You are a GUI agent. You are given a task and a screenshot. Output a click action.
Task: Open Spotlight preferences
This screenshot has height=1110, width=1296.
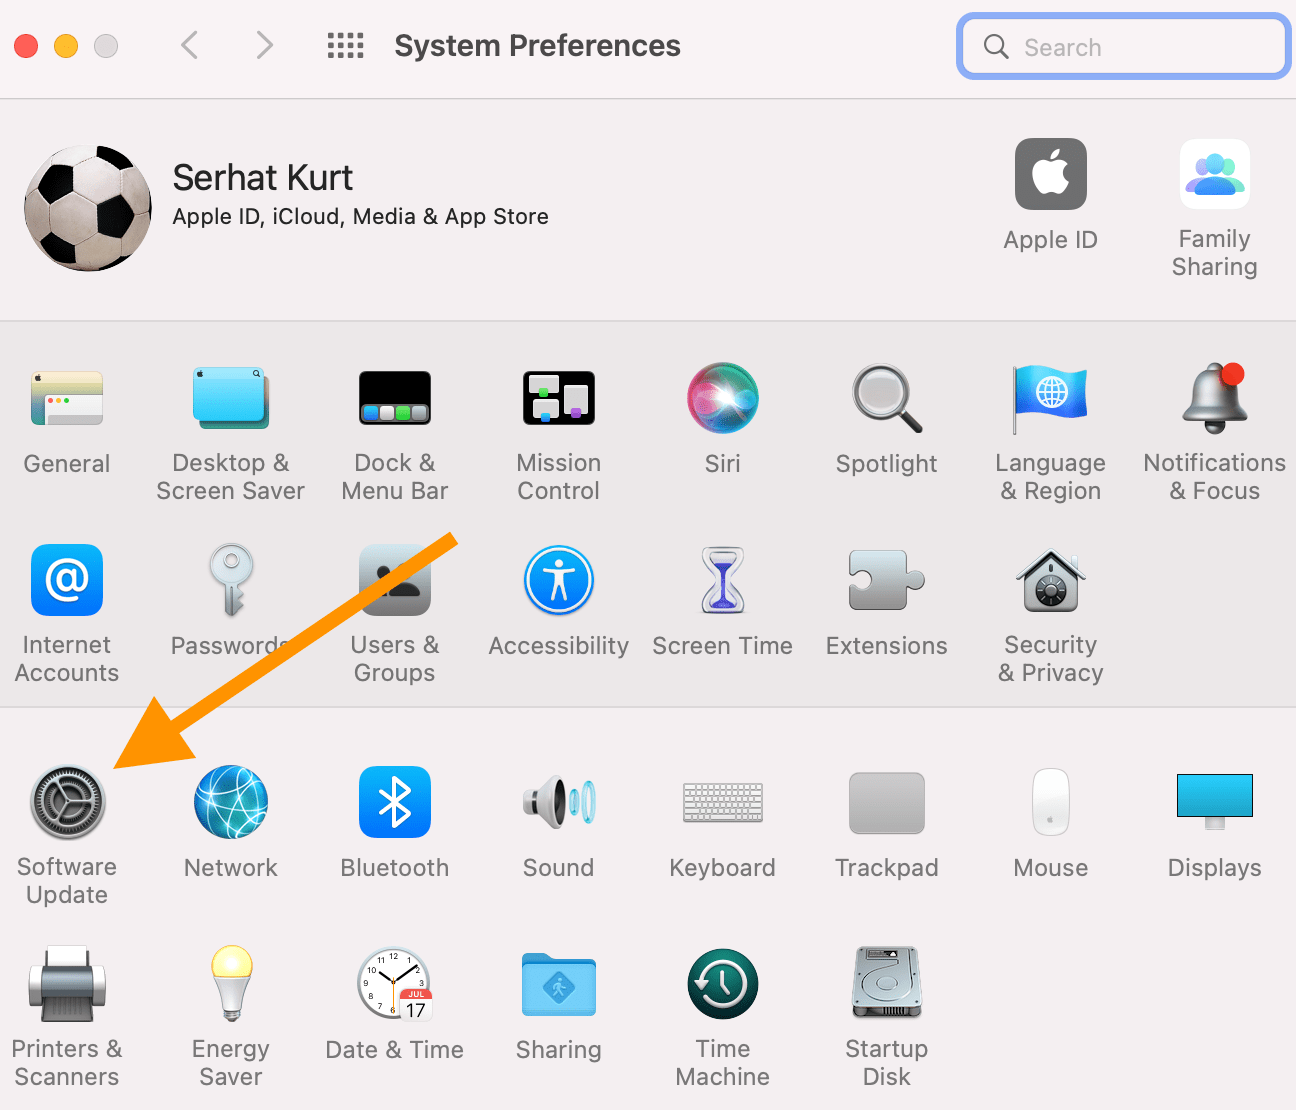[x=887, y=398]
